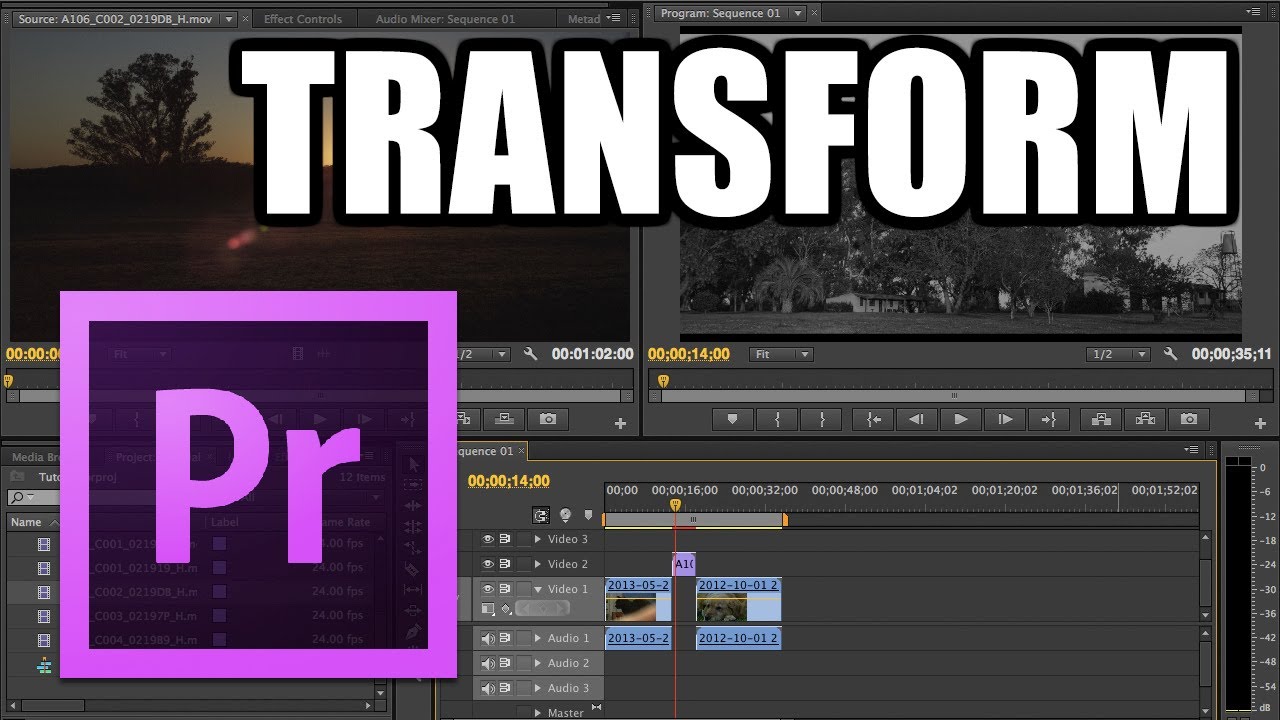Mute the Audio 1 track
1280x720 pixels.
(488, 638)
